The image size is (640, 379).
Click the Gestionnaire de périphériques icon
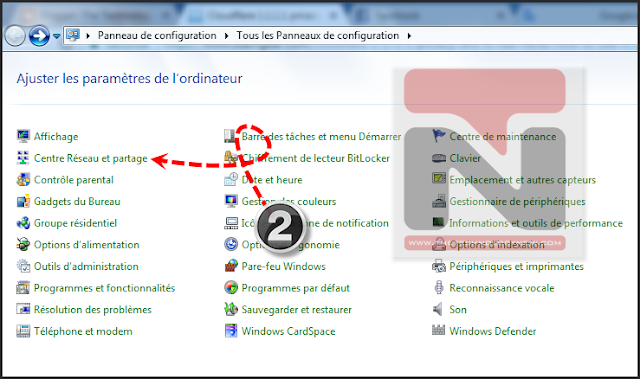[x=439, y=201]
